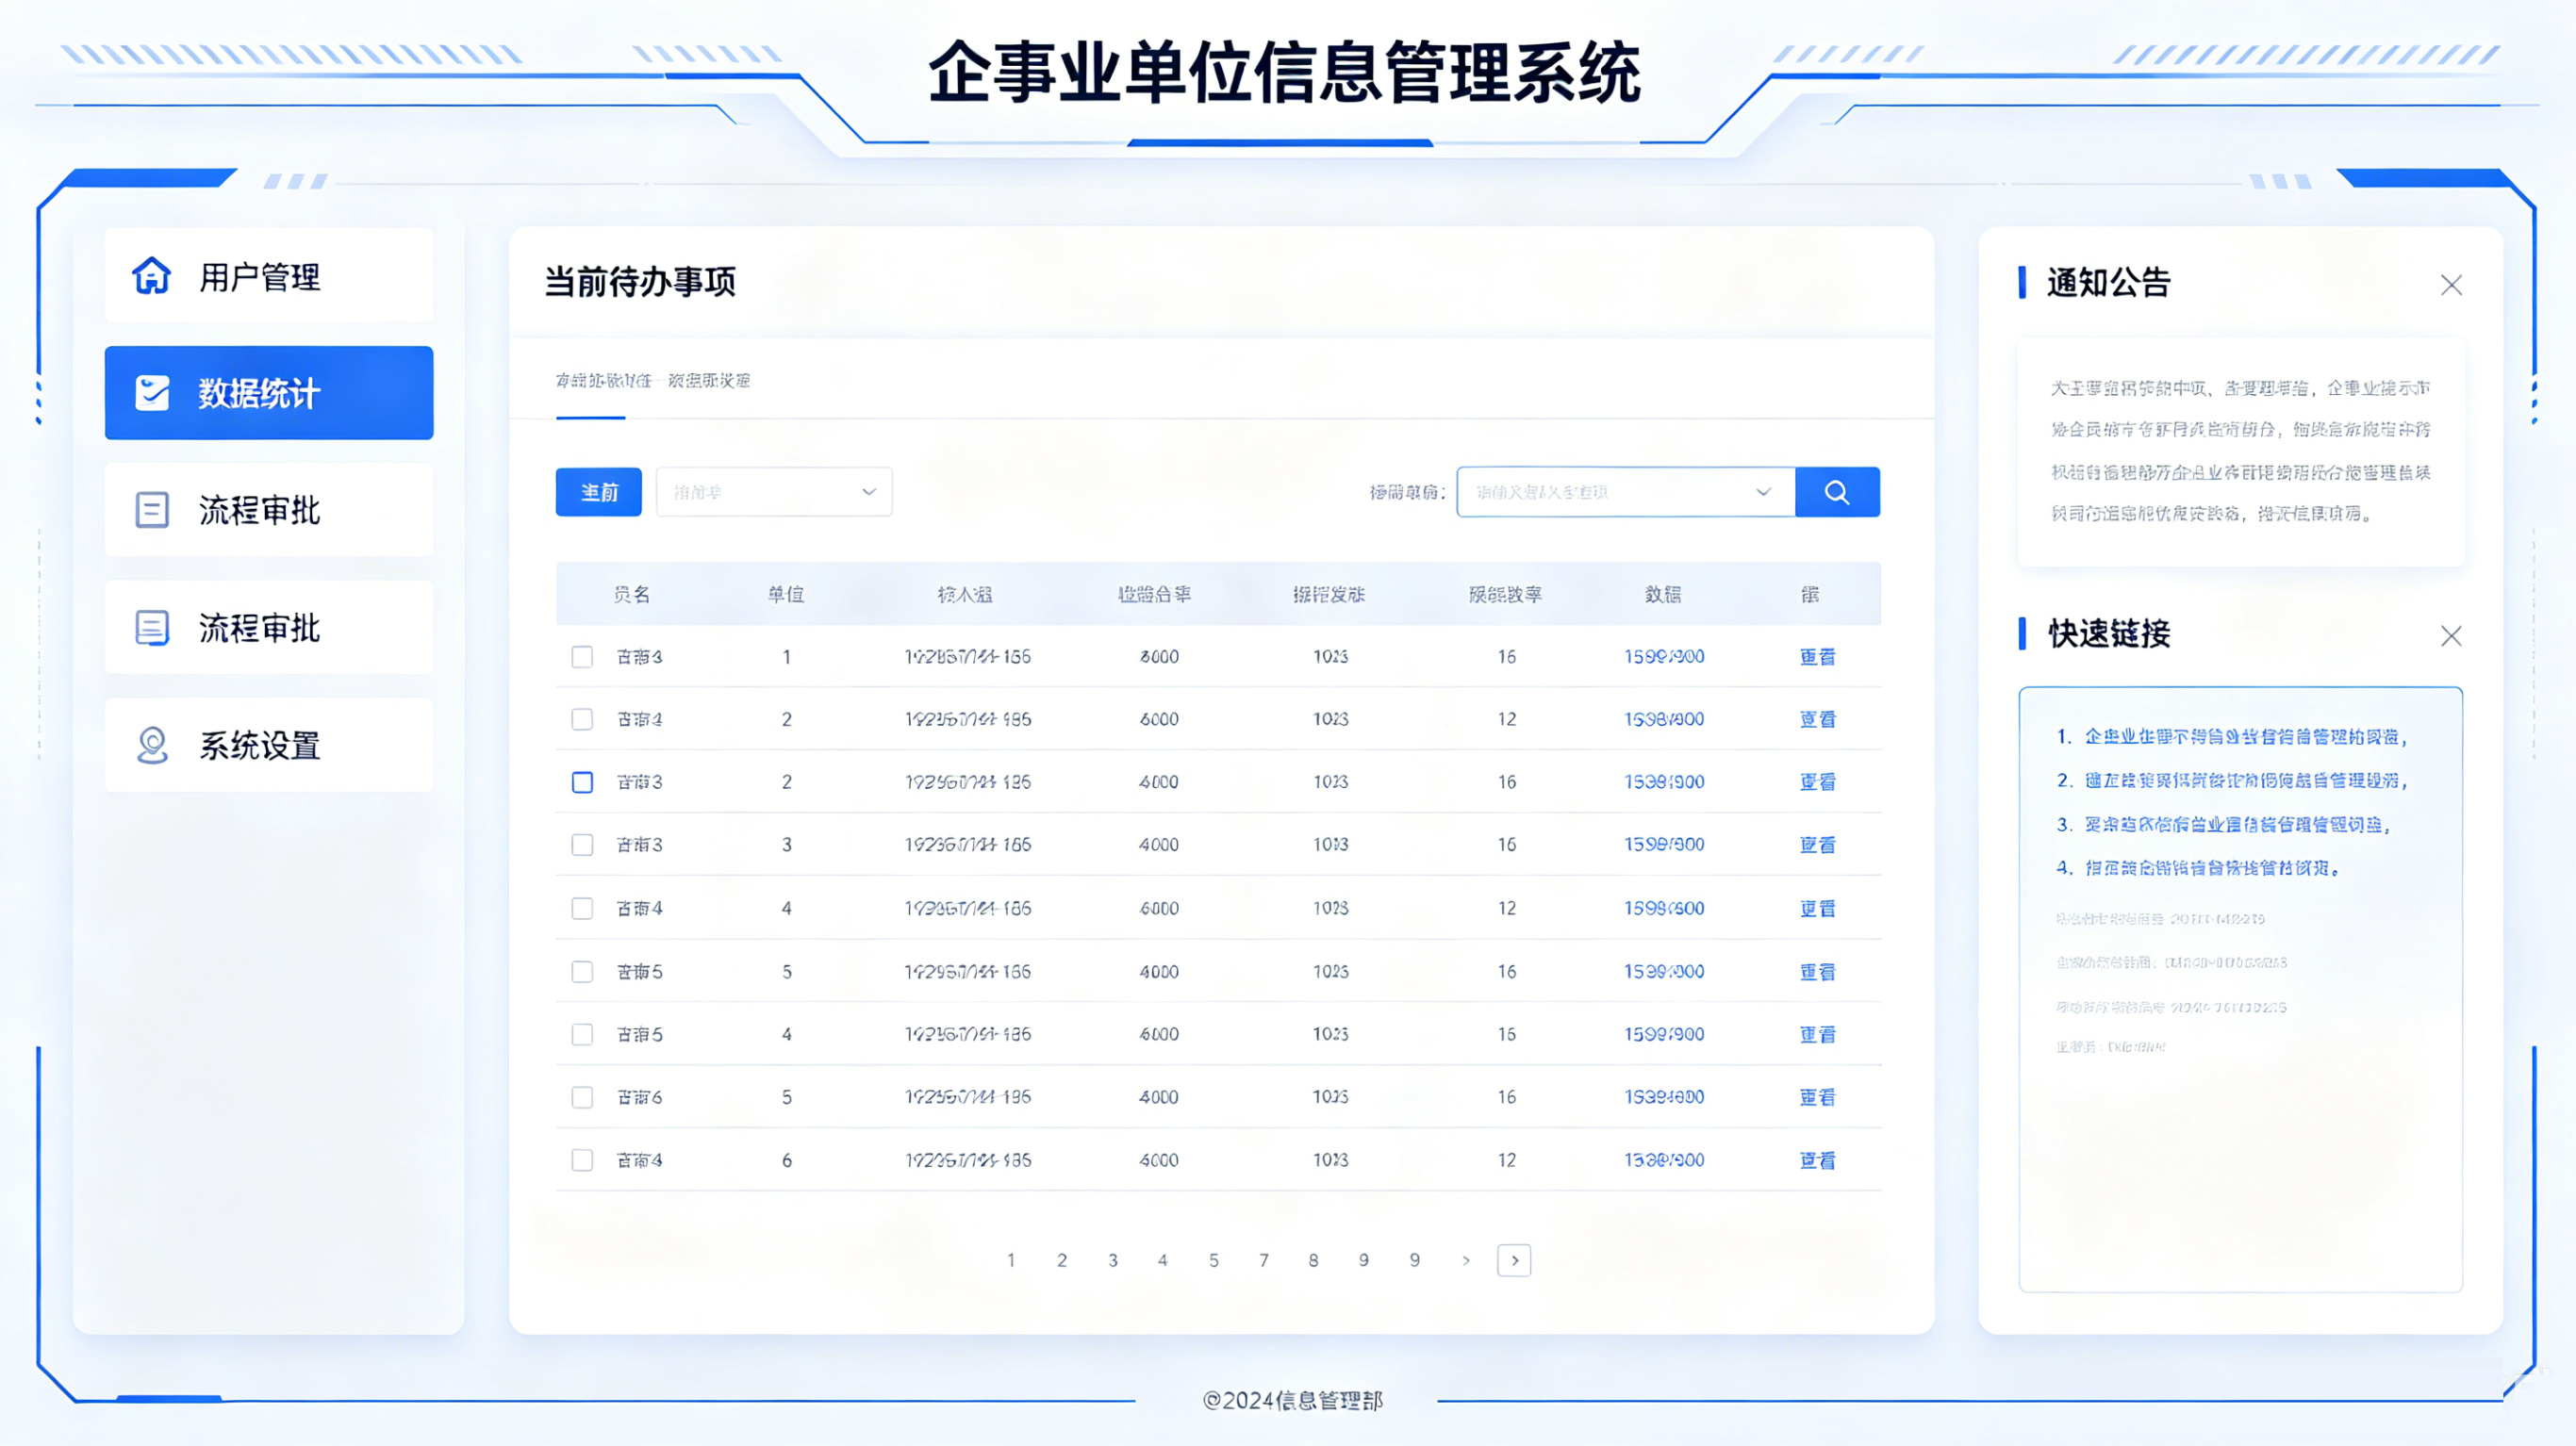The height and width of the screenshot is (1446, 2576).
Task: Click the view link in the 单位 1 row
Action: click(x=1818, y=657)
